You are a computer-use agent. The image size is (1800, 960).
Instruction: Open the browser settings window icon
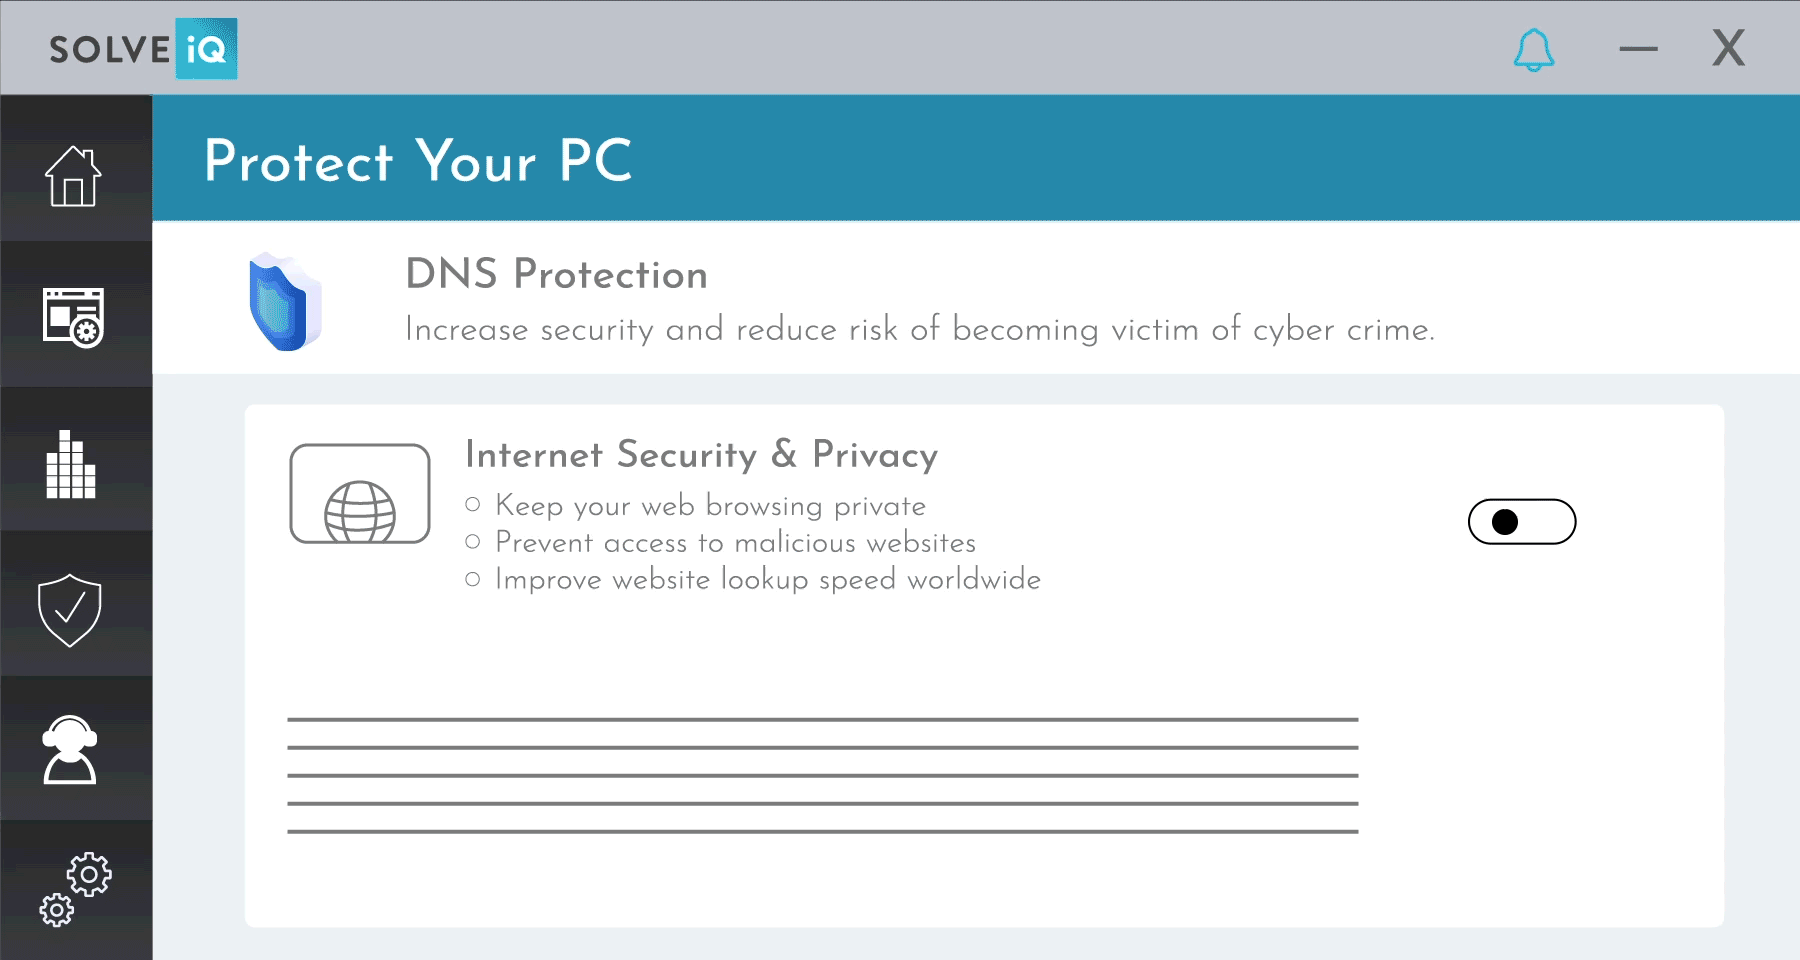coord(73,318)
